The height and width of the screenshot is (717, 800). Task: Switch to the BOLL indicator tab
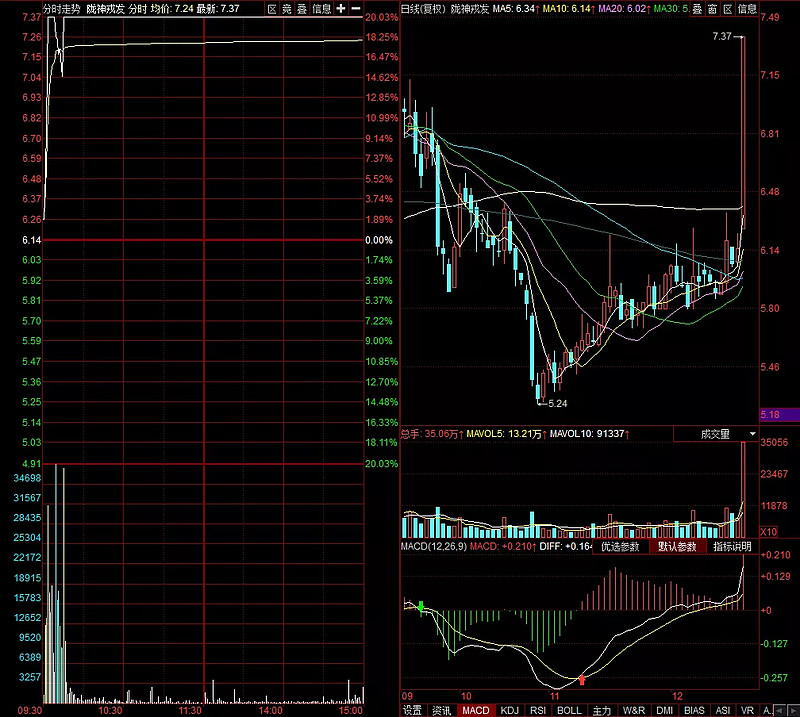click(x=569, y=710)
